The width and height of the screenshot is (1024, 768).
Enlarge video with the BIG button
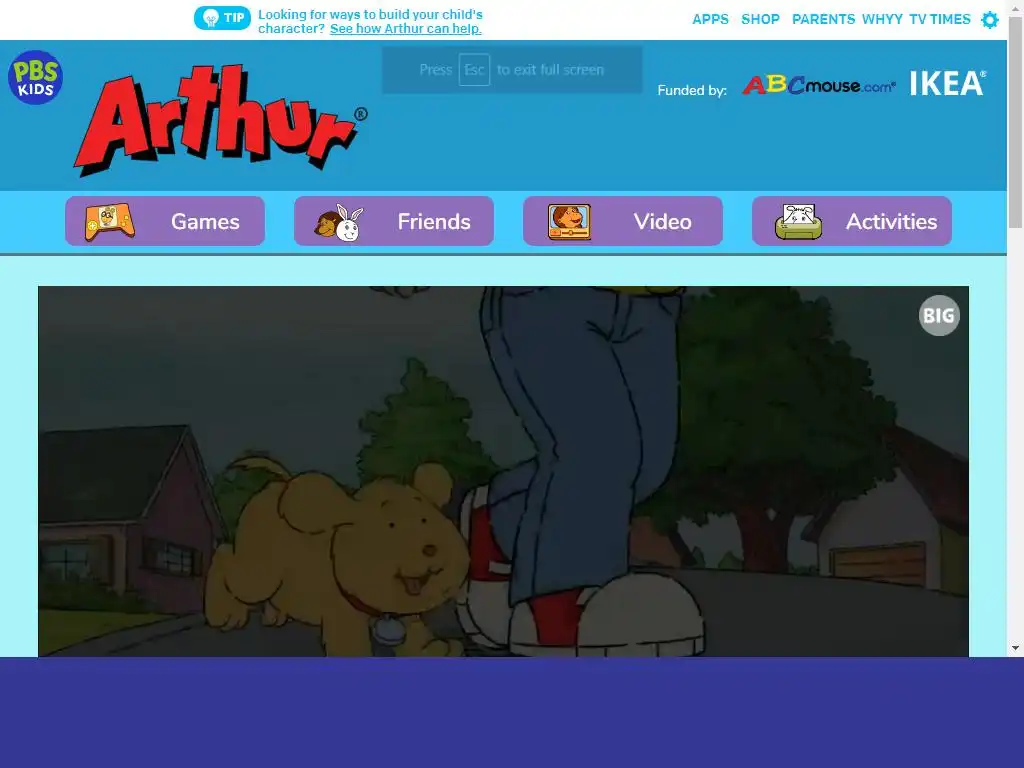[x=939, y=315]
